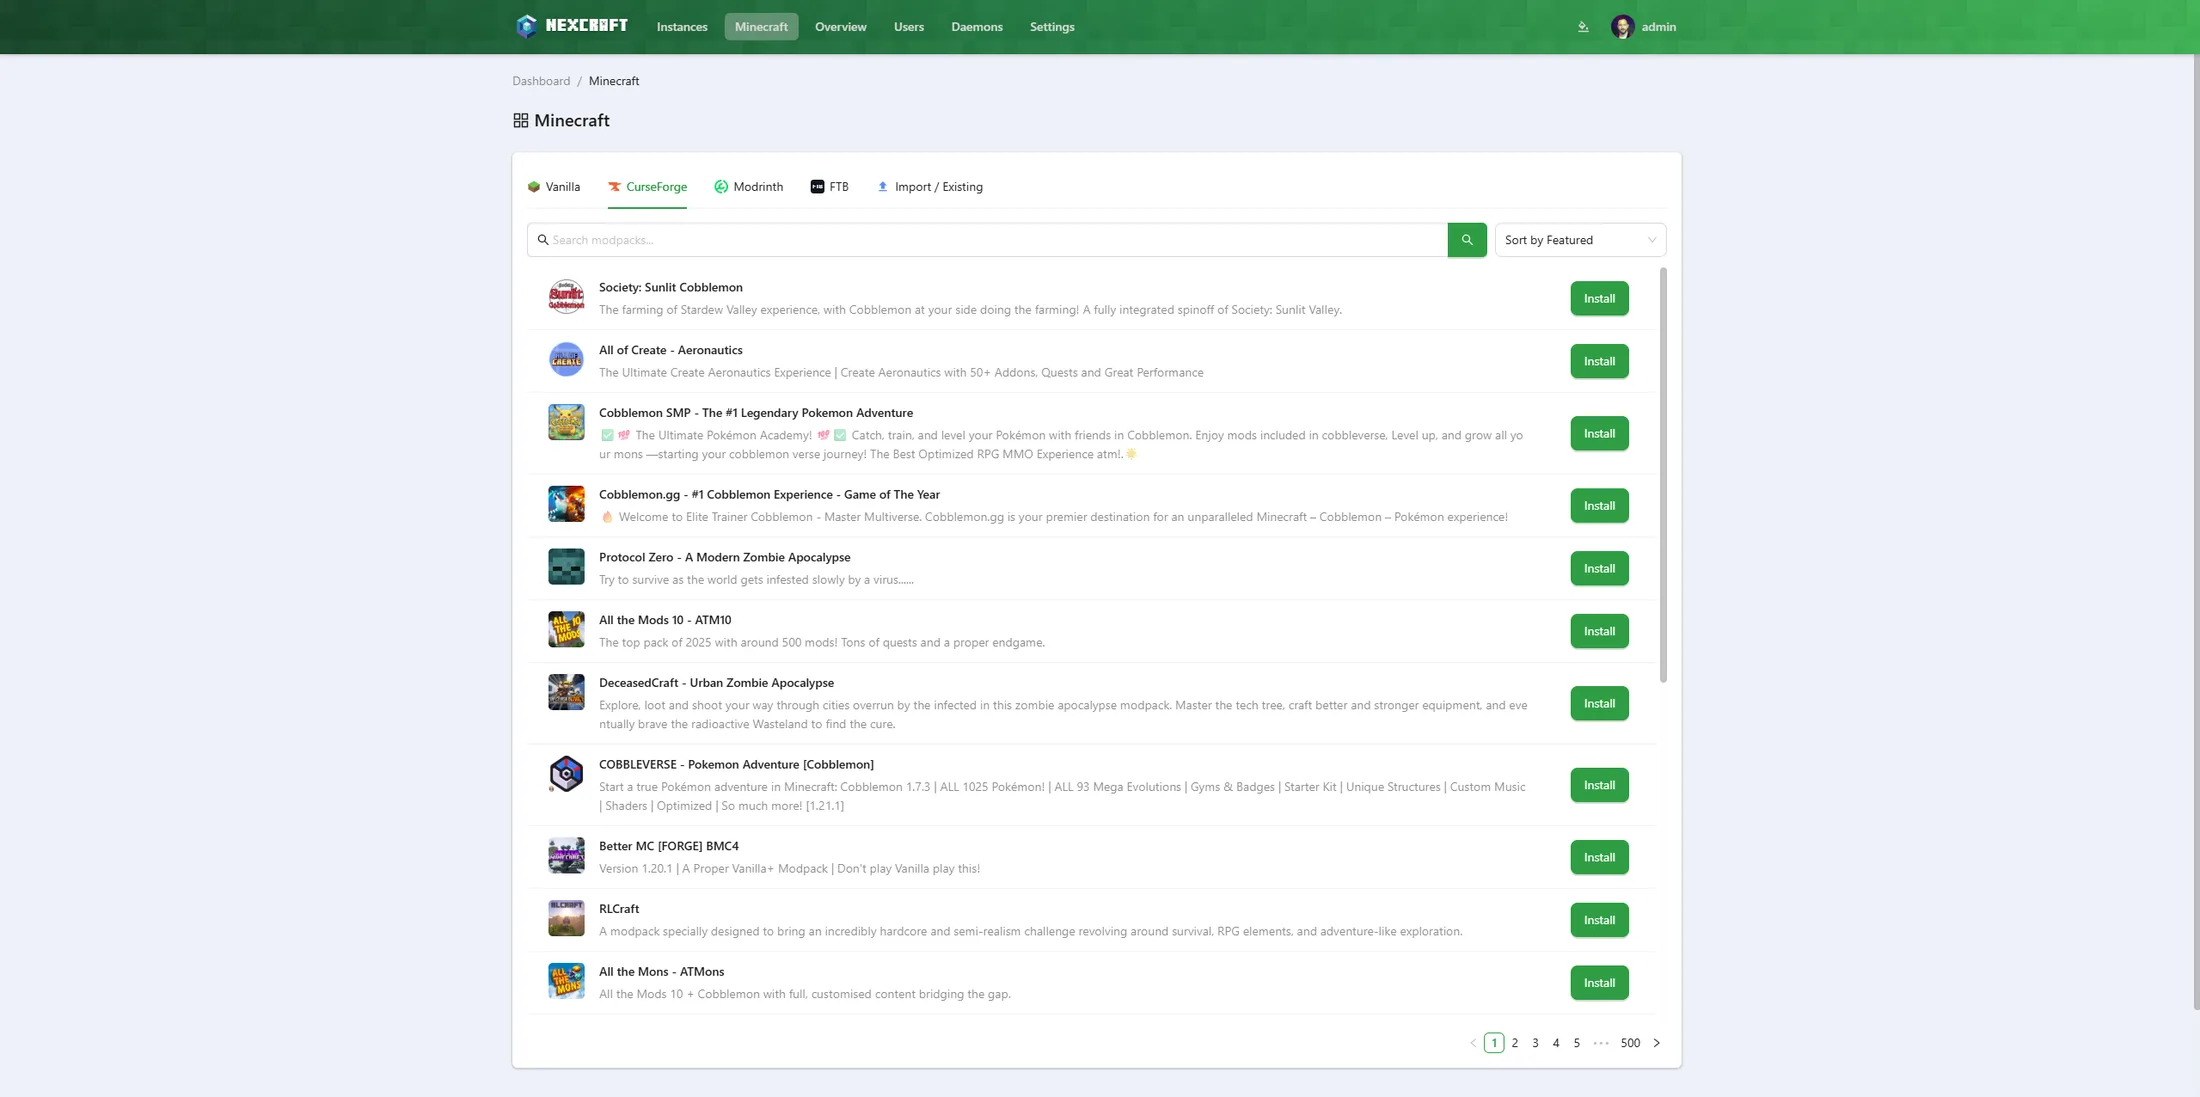Click the Minecraft breadcrumb text

(x=614, y=81)
